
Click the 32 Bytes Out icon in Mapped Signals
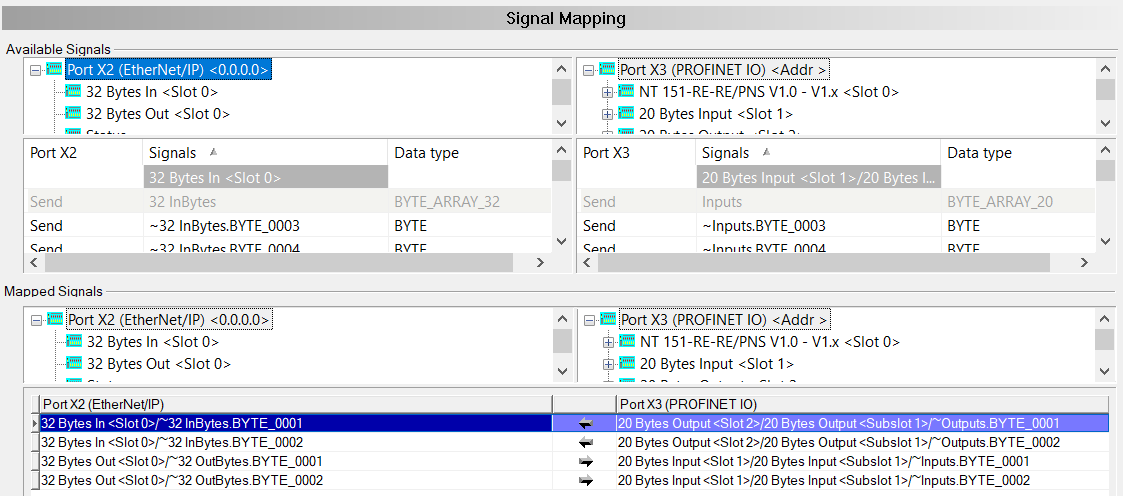pos(74,363)
